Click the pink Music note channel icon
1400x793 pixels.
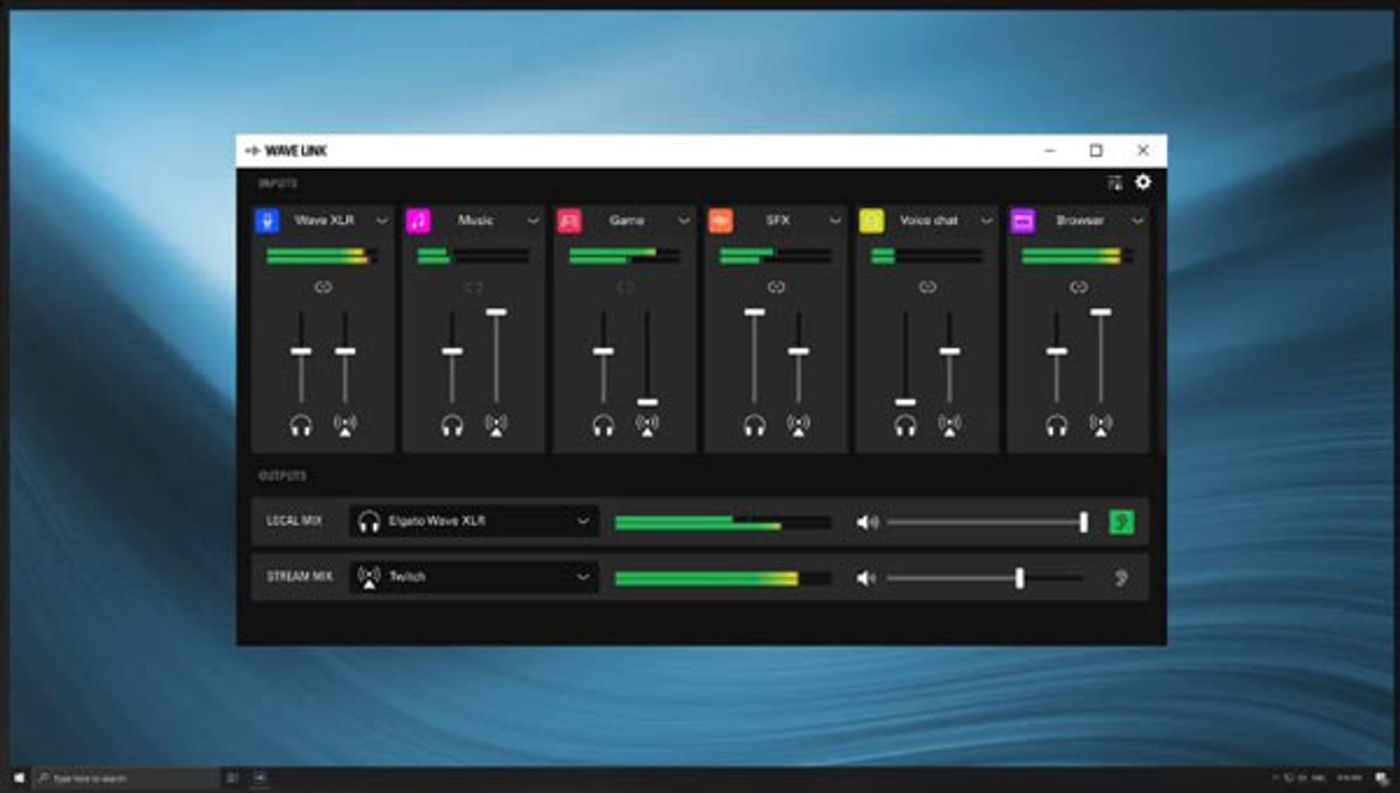[x=418, y=221]
